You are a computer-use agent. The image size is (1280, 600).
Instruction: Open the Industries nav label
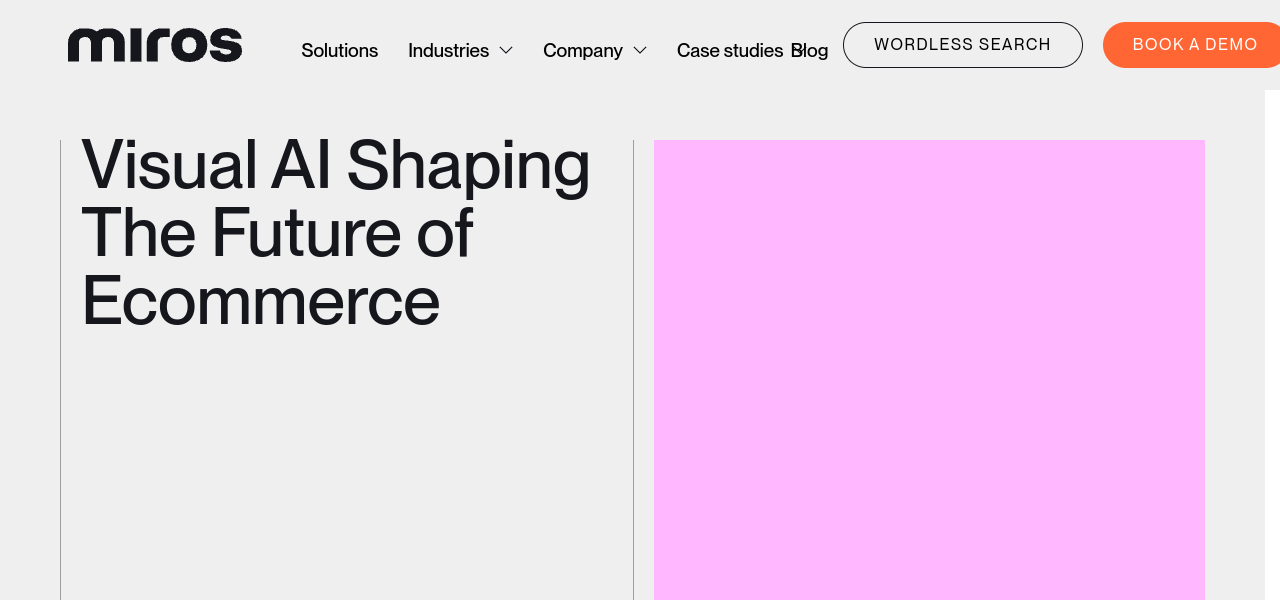(448, 50)
